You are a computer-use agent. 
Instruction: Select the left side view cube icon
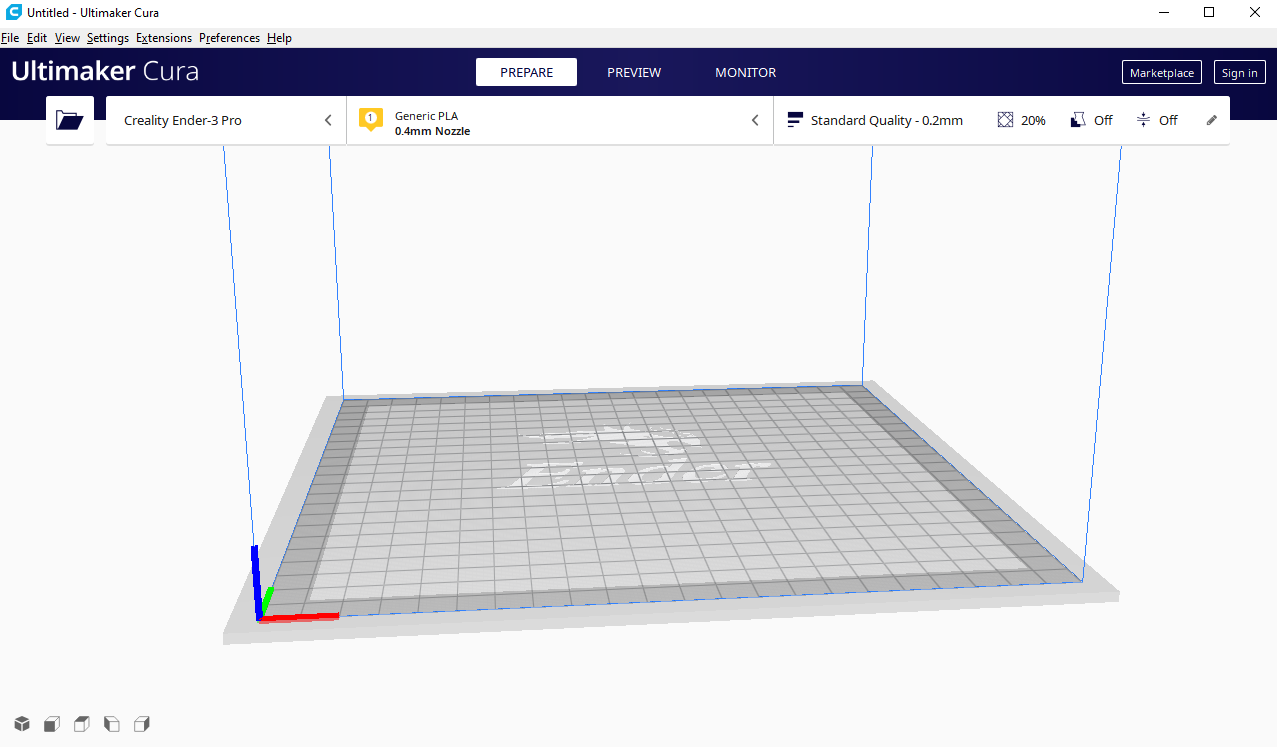tap(112, 724)
